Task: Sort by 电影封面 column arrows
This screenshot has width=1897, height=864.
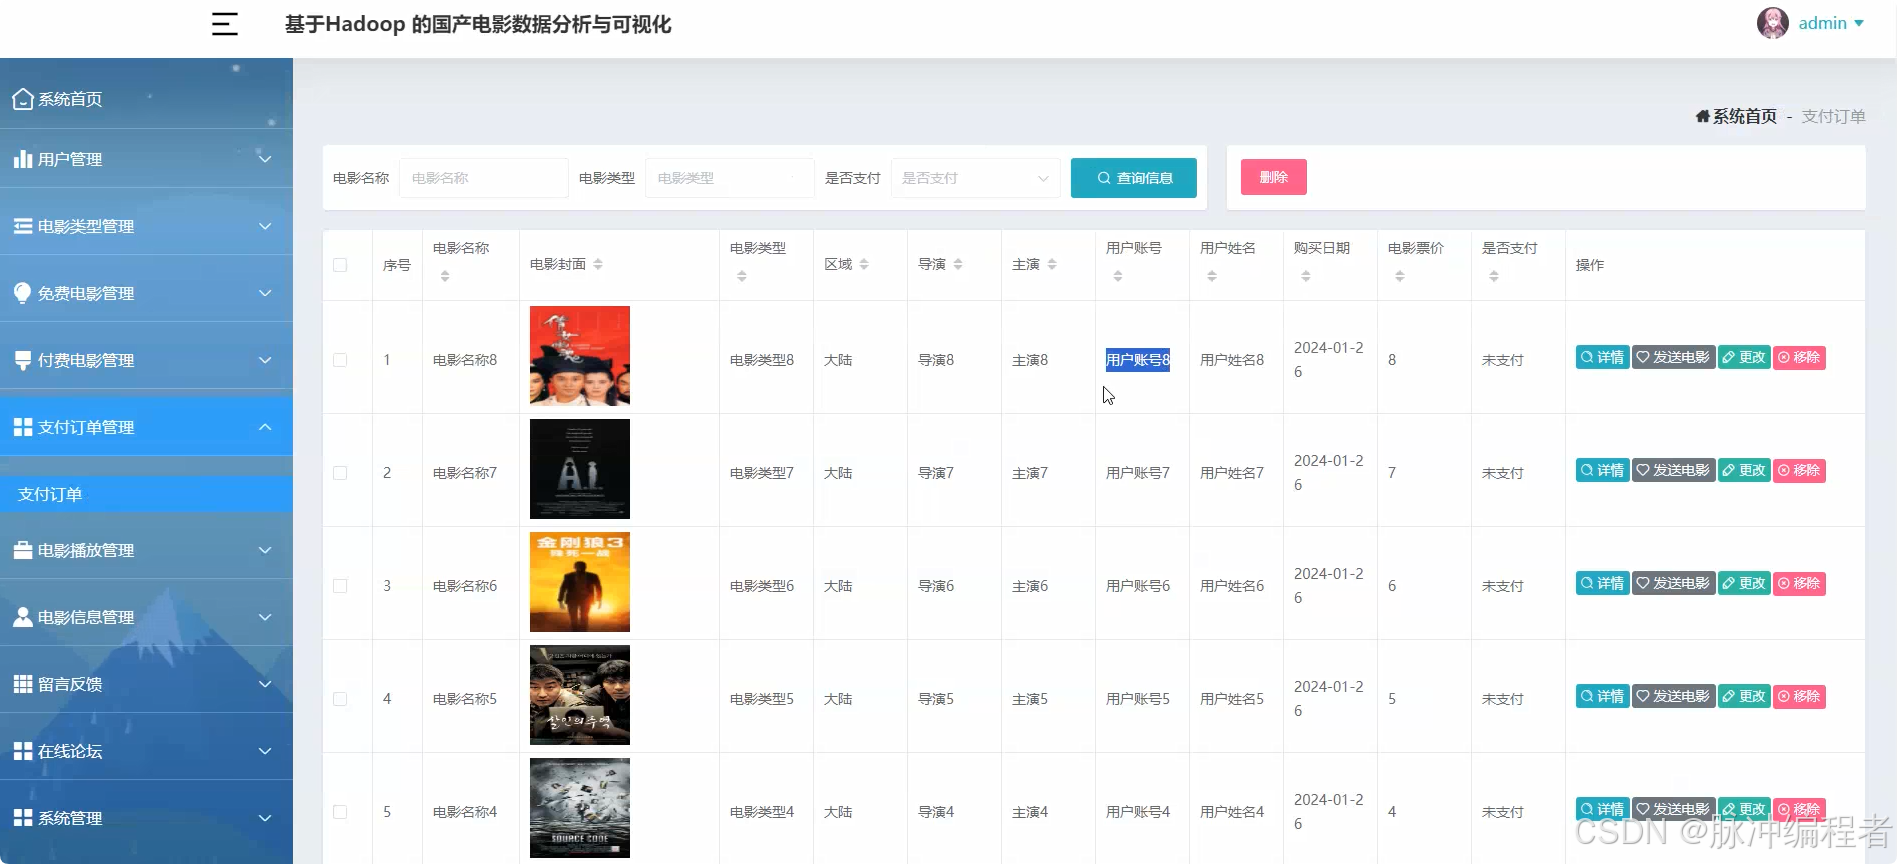Action: point(598,264)
